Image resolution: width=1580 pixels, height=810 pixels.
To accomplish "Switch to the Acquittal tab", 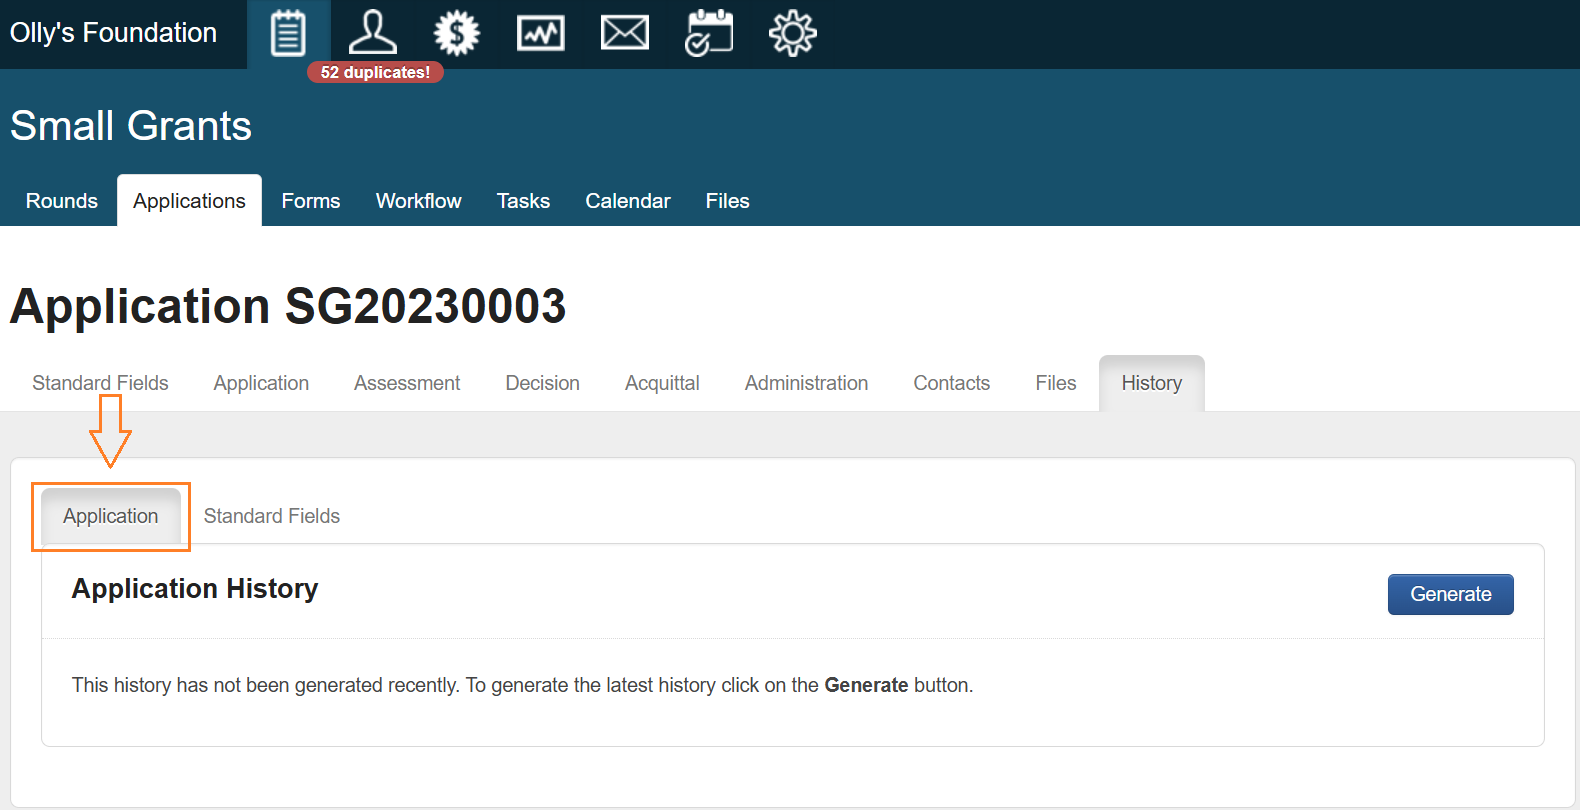I will pyautogui.click(x=661, y=383).
